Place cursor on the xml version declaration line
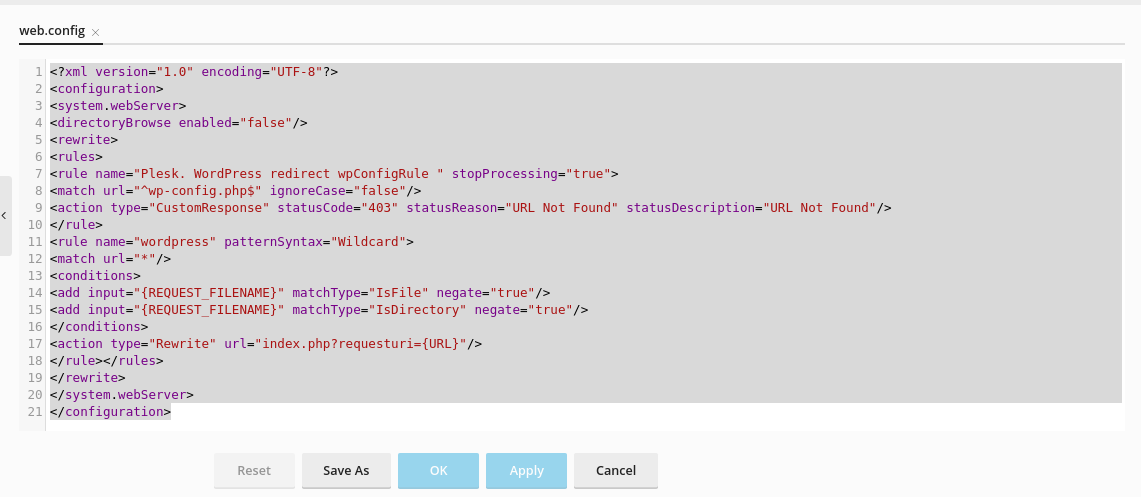Screen dimensions: 1141x497 pyautogui.click(x=194, y=72)
